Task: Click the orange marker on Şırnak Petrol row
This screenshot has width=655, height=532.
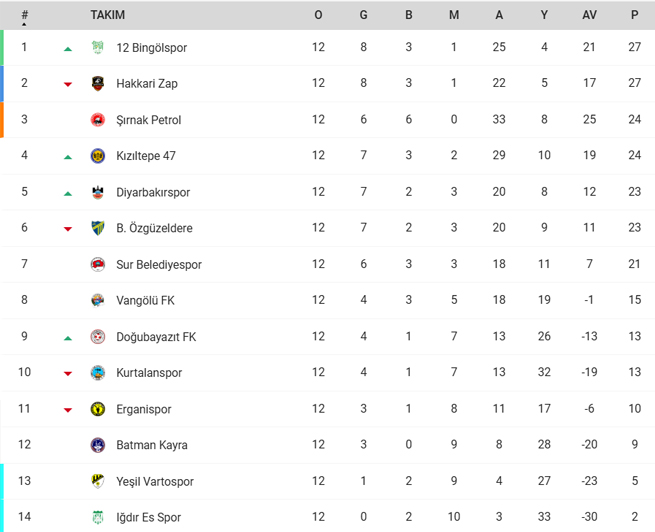Action: [2, 120]
